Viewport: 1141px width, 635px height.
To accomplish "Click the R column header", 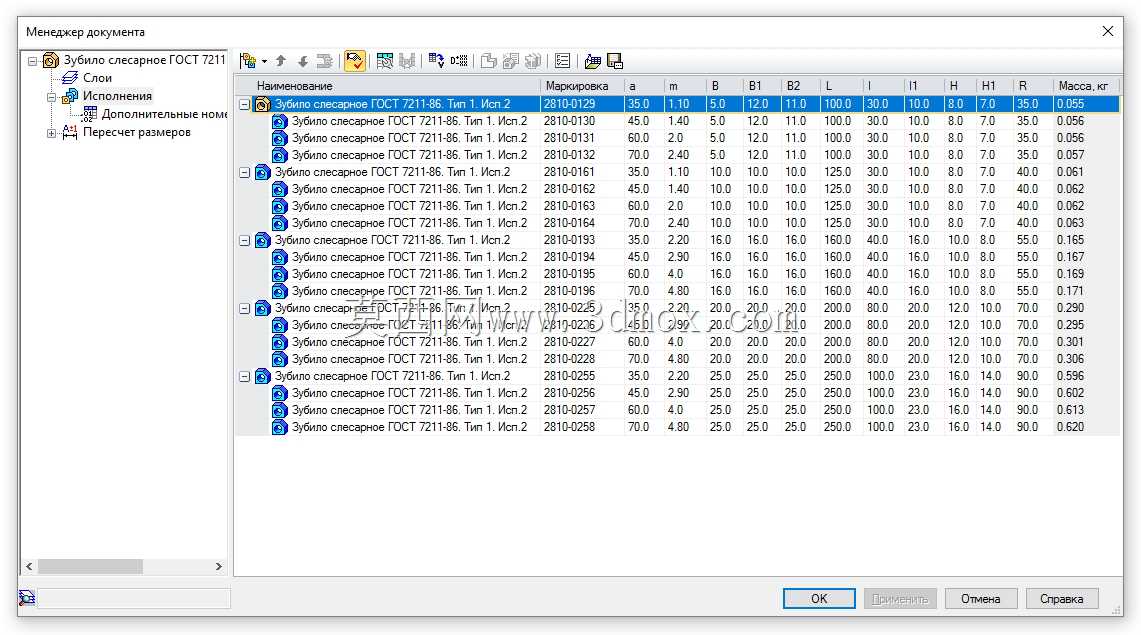I will click(1033, 86).
